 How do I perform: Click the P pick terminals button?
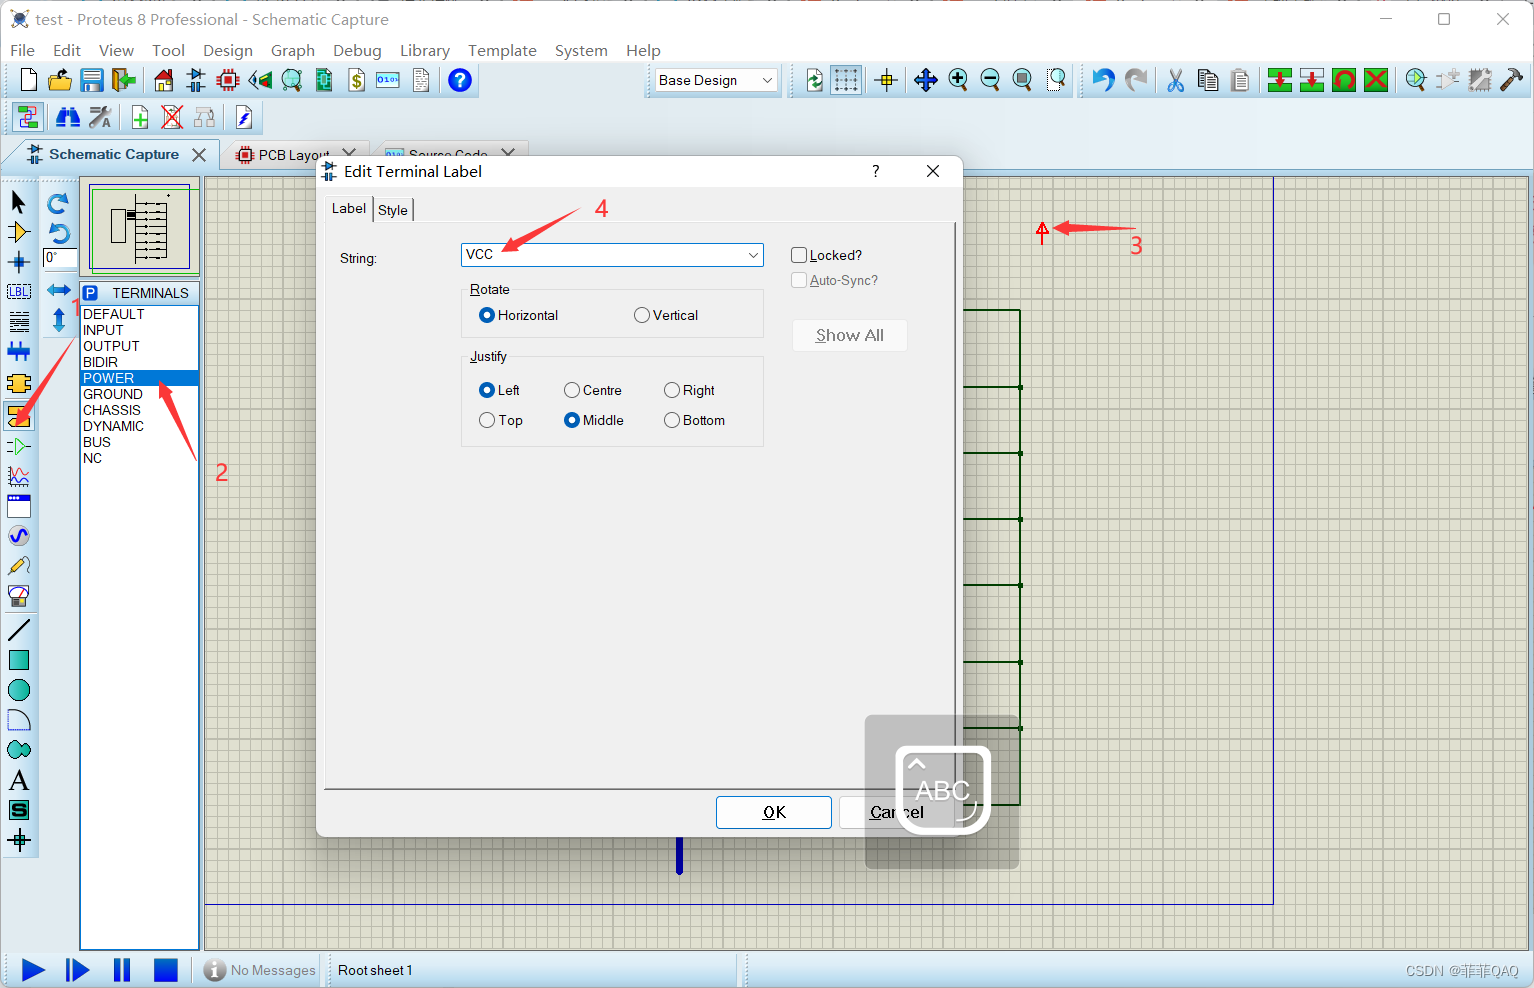click(91, 293)
